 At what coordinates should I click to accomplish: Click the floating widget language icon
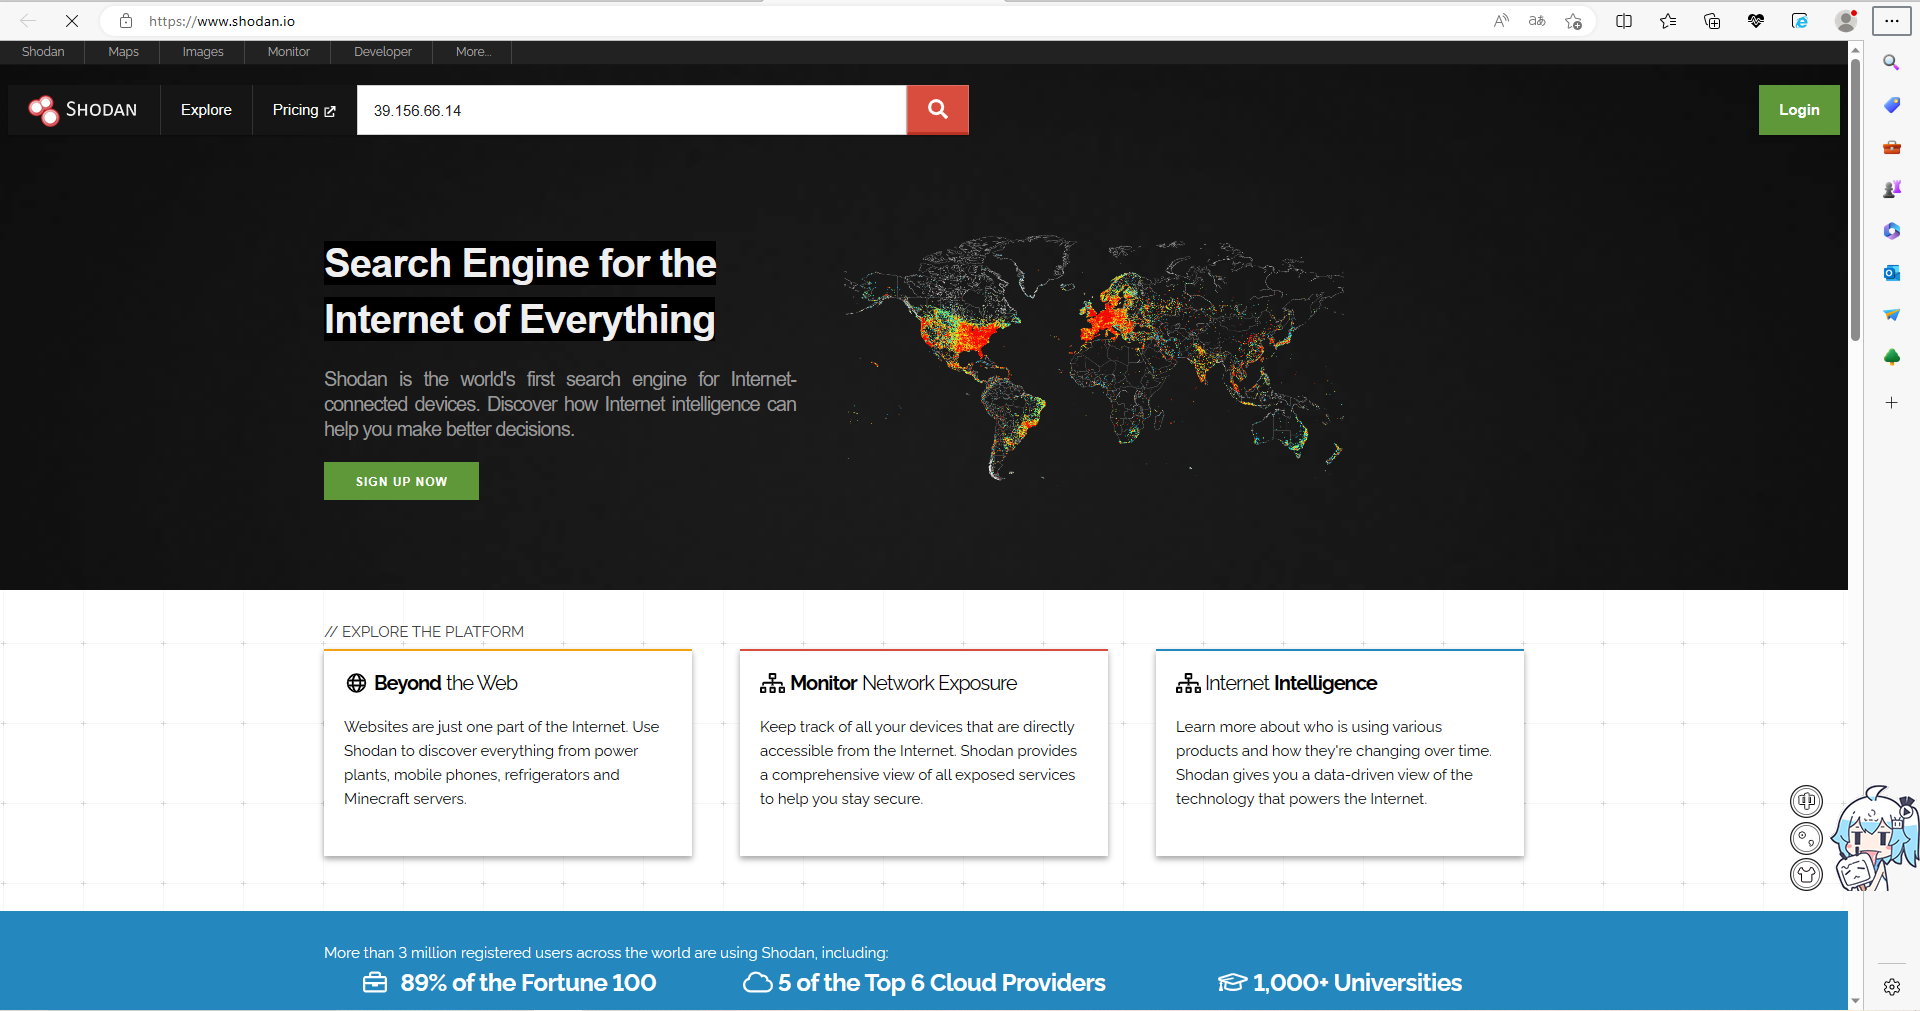[1806, 801]
